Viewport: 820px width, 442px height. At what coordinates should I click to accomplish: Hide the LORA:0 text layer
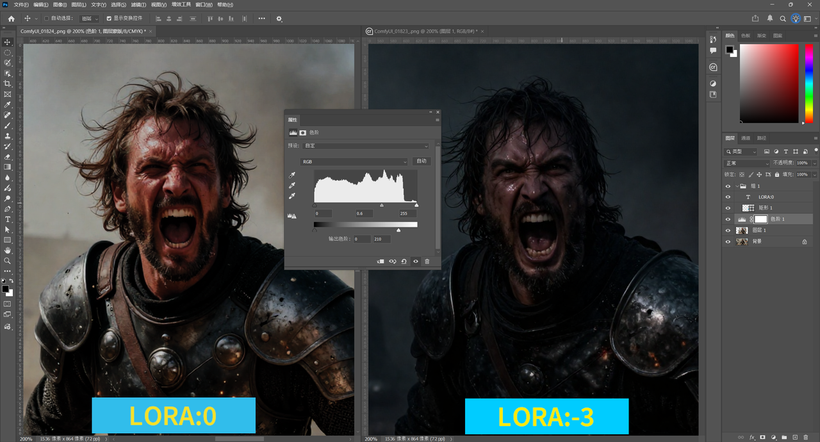click(728, 197)
